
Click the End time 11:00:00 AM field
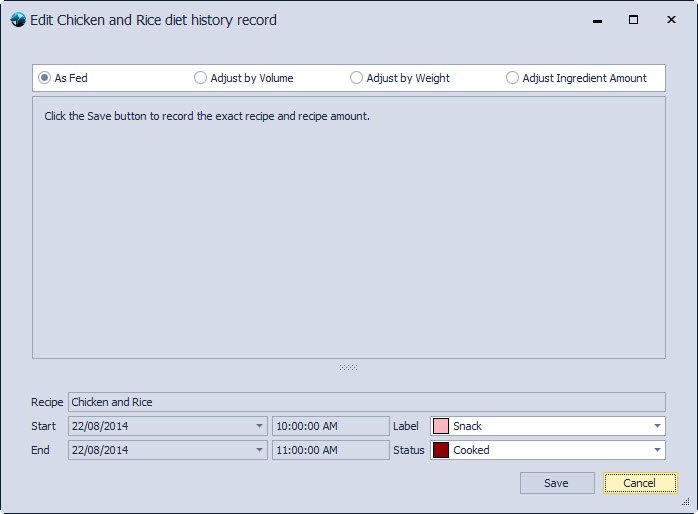(330, 450)
